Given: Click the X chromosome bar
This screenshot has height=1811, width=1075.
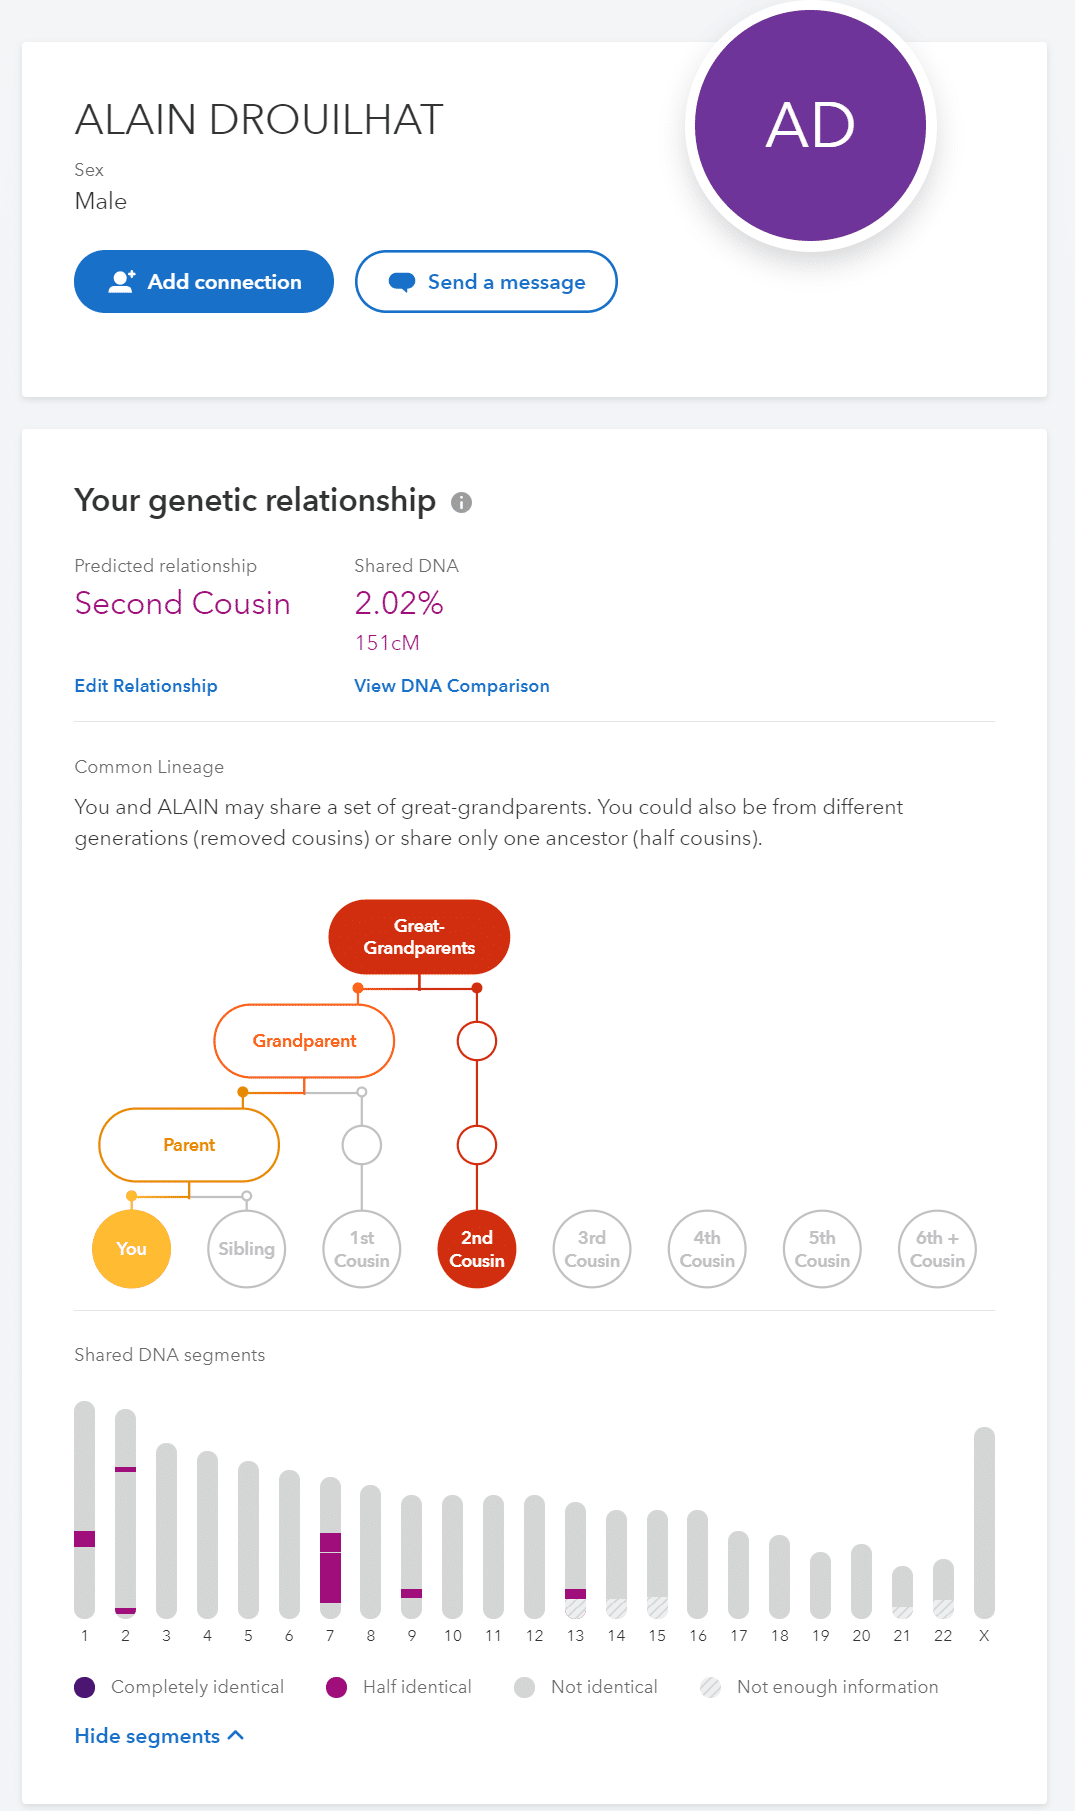Looking at the screenshot, I should (984, 1522).
